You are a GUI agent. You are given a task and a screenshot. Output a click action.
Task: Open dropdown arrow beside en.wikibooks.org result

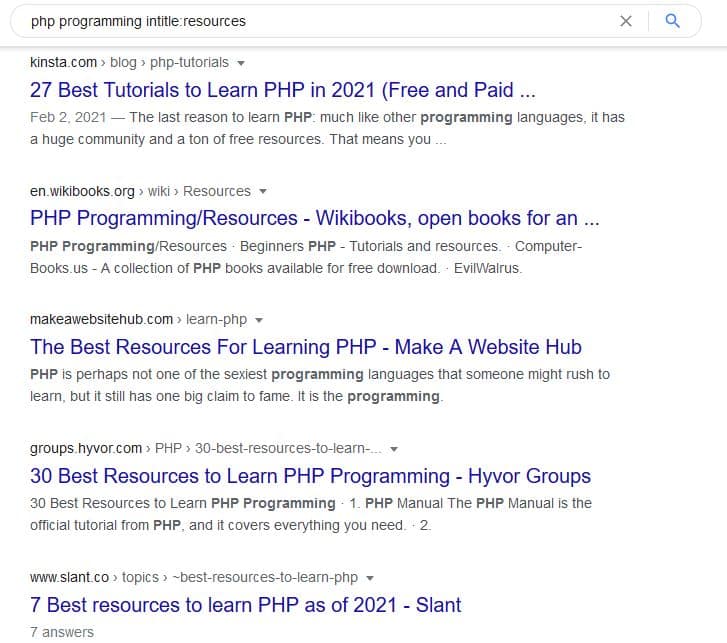[x=263, y=191]
